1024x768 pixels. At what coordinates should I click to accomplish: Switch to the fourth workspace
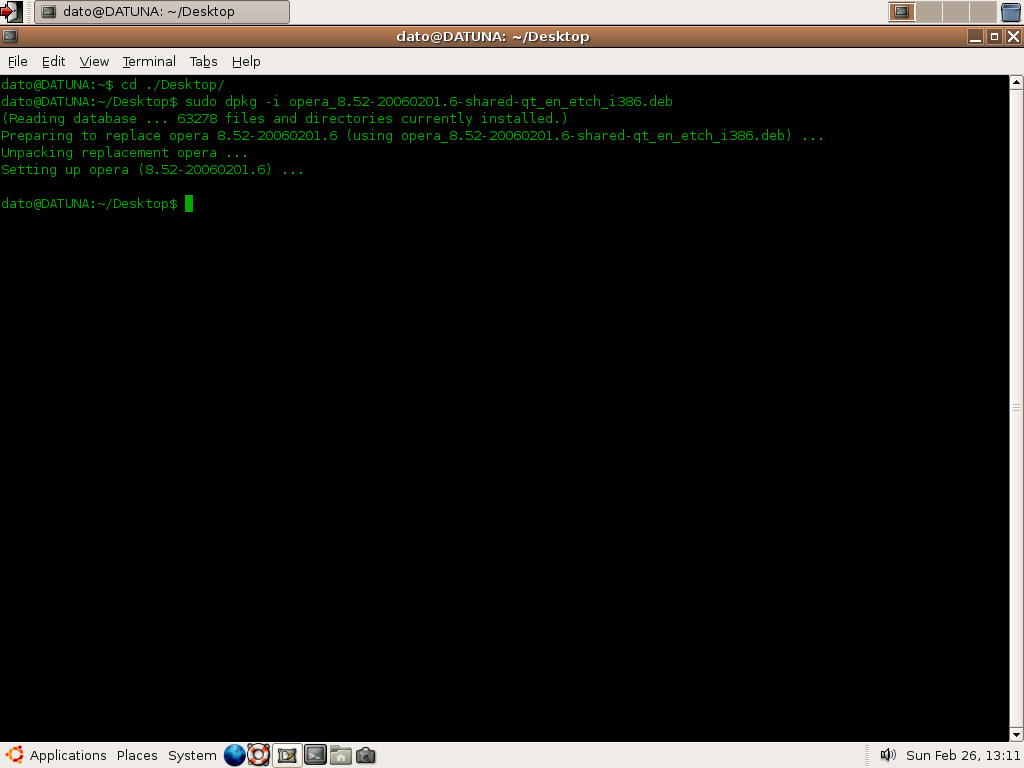pyautogui.click(x=982, y=12)
